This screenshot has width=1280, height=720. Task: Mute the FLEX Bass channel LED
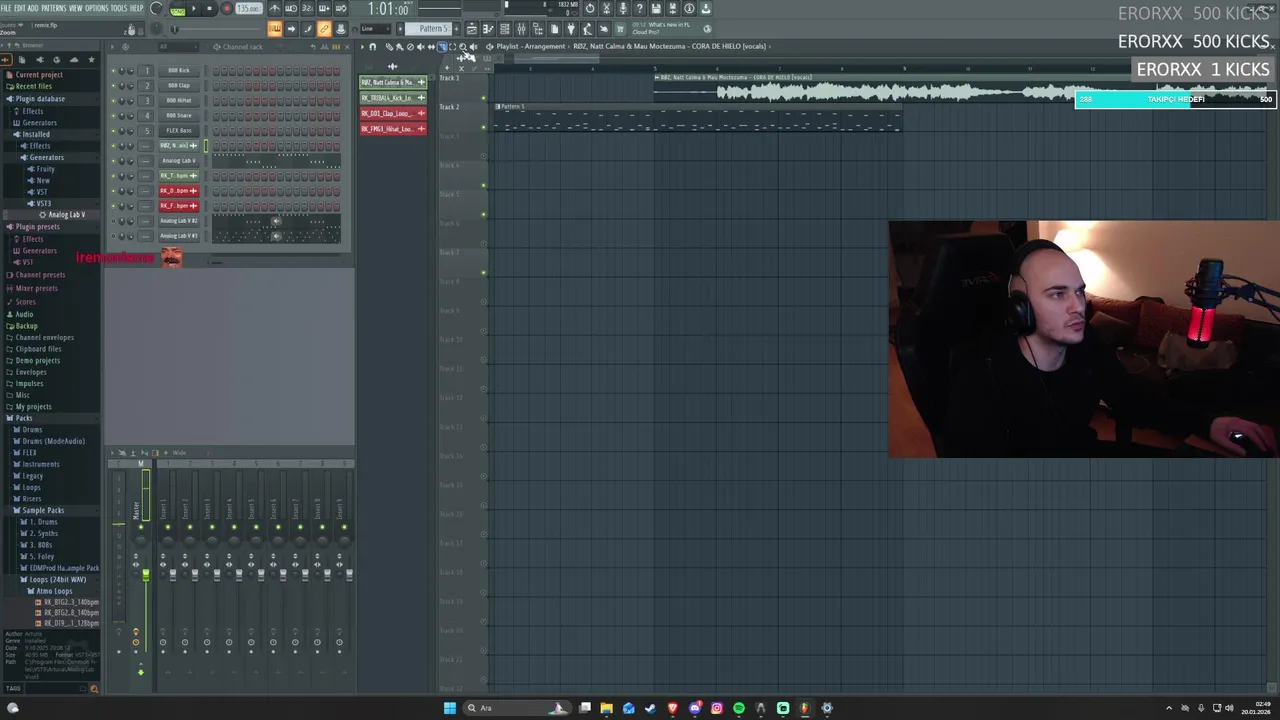[113, 130]
